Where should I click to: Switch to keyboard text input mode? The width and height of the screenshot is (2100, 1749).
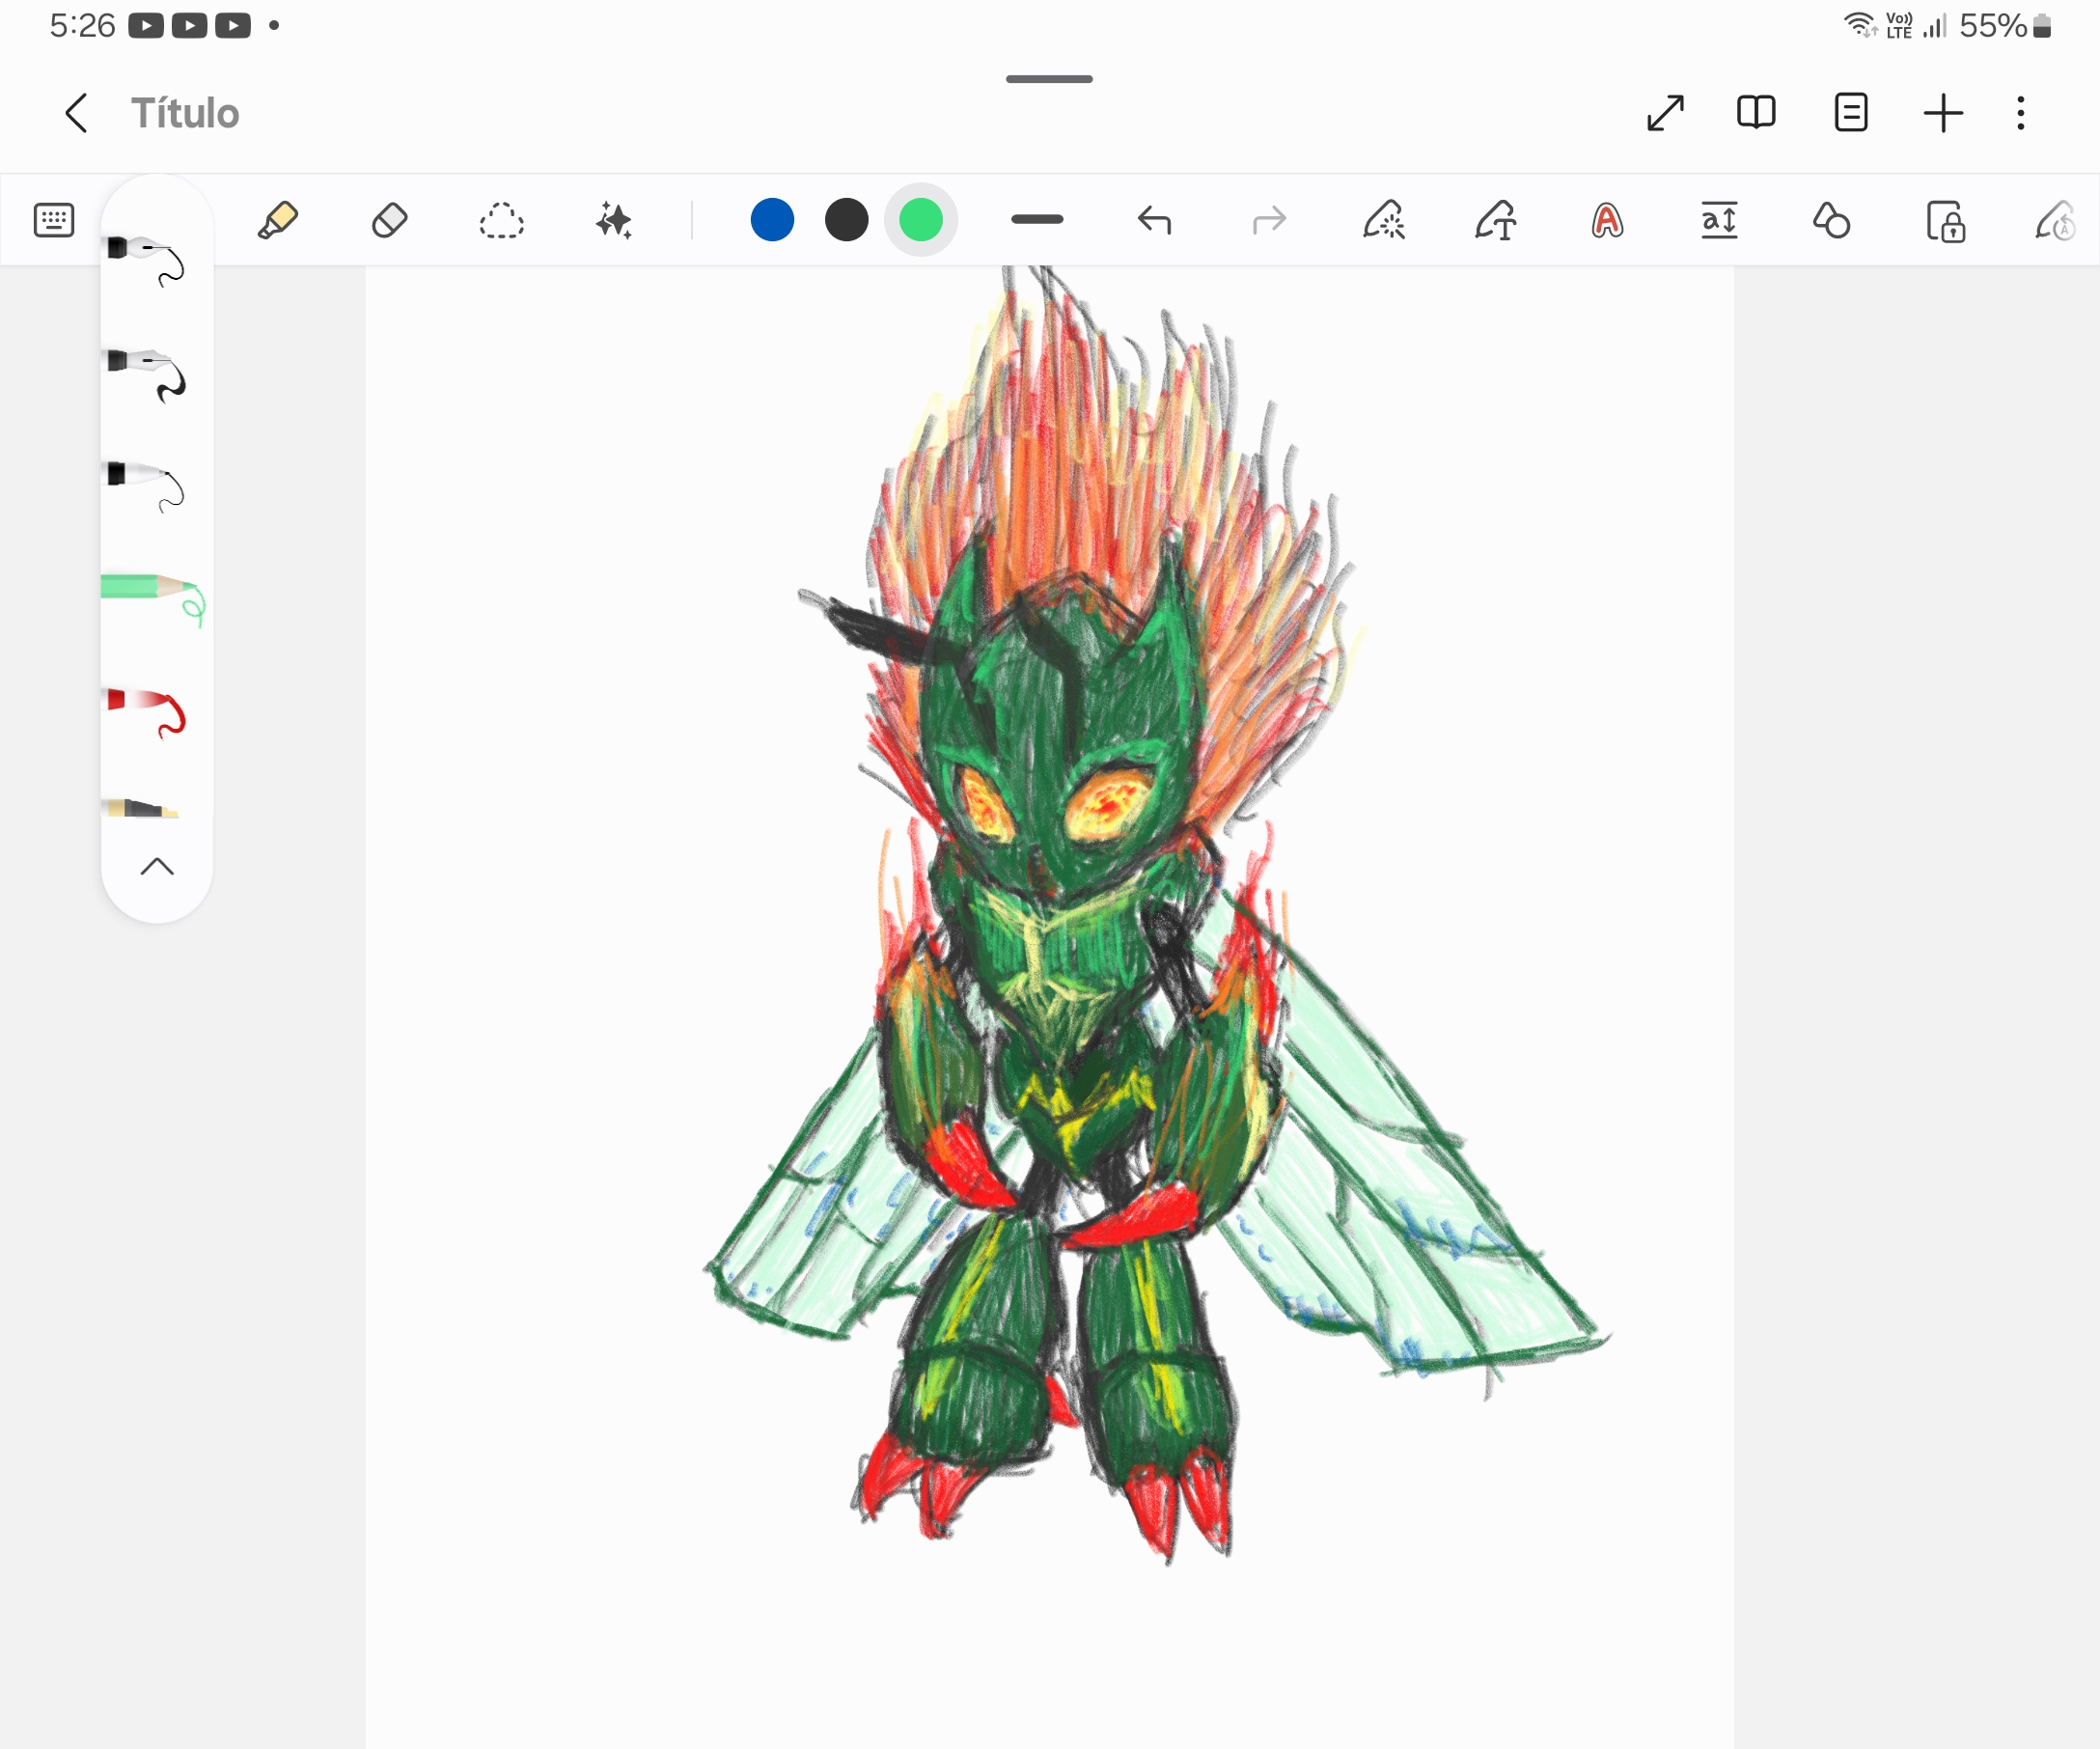pos(54,220)
